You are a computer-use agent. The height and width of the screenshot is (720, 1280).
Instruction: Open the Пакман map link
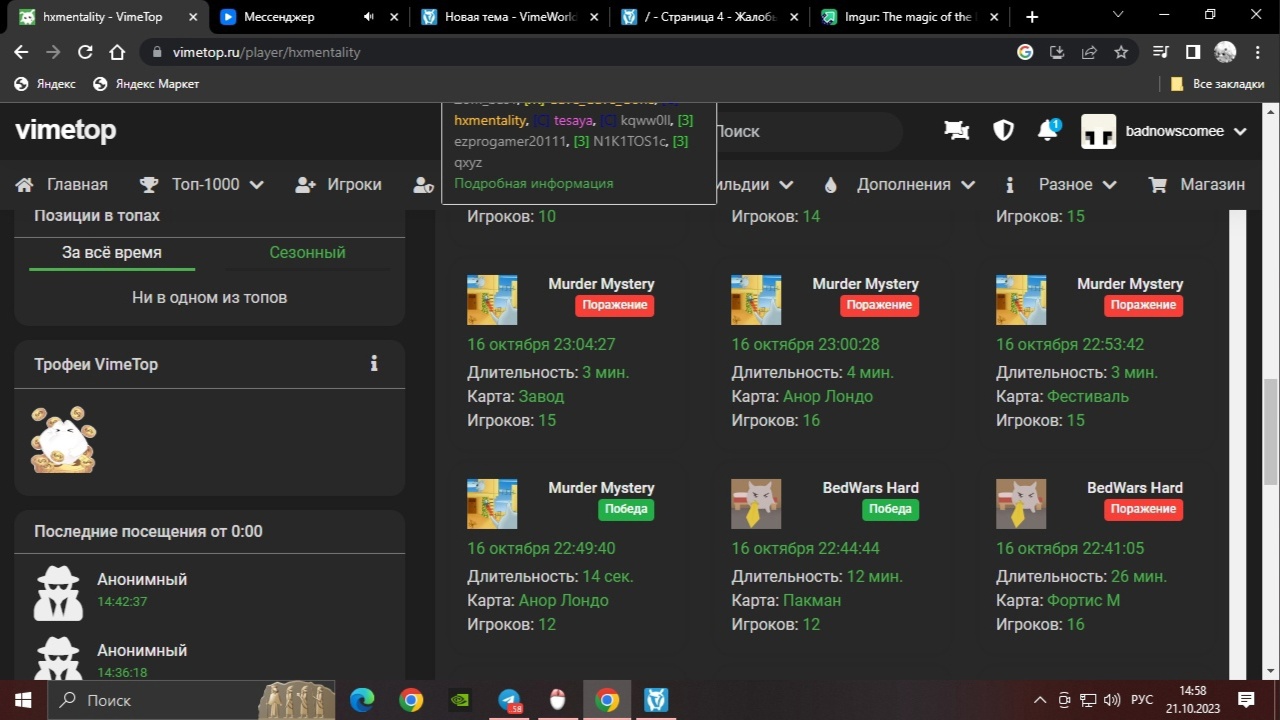coord(812,600)
